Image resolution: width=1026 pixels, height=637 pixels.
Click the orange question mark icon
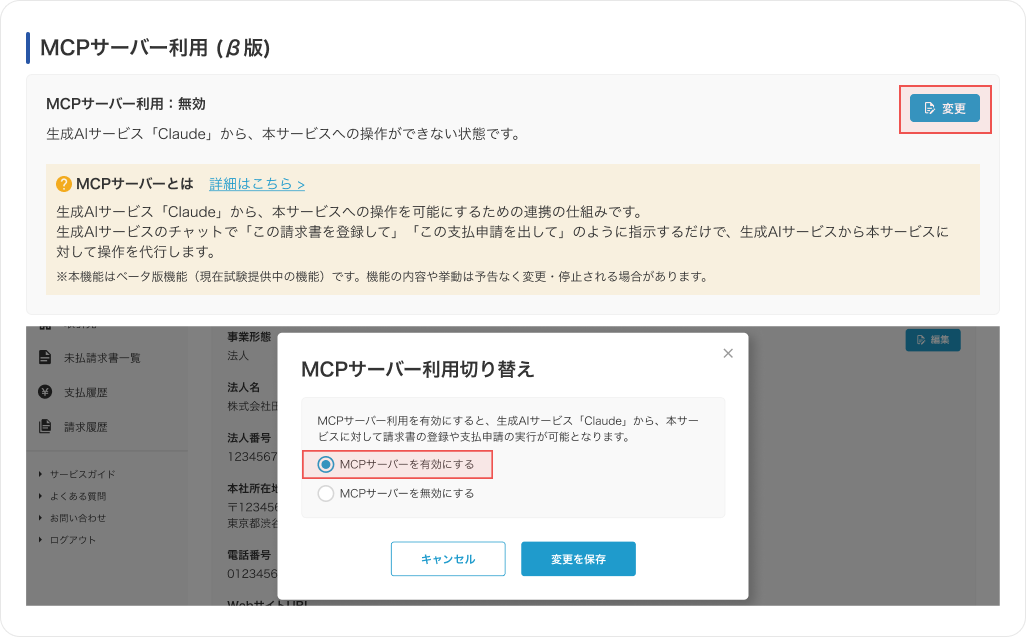63,184
